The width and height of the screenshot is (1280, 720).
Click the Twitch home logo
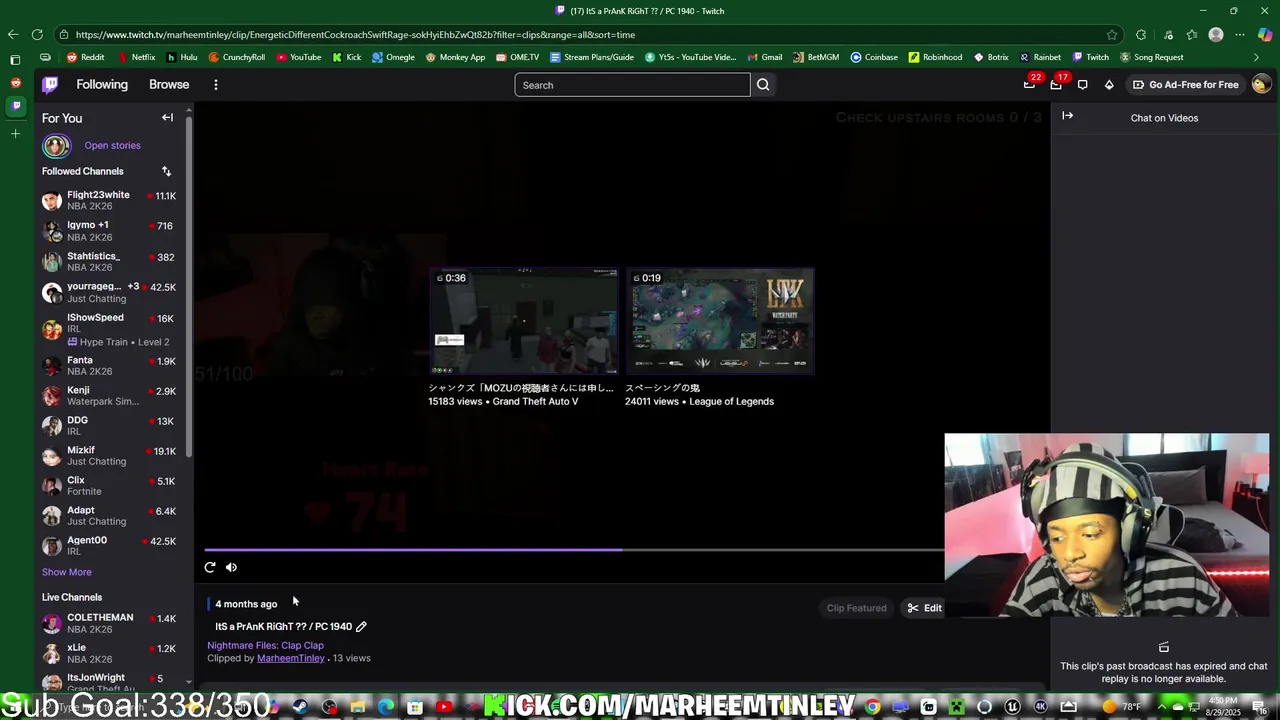point(50,85)
